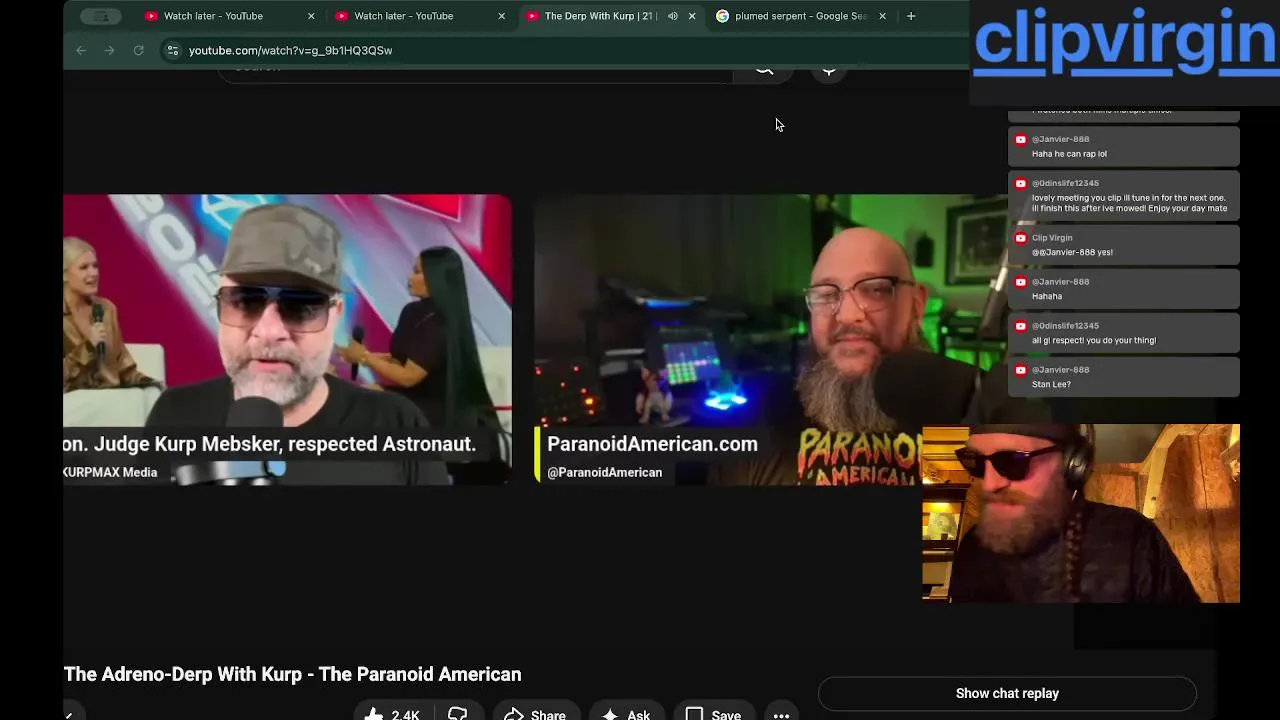
Task: Open a new browser tab
Action: pos(911,16)
